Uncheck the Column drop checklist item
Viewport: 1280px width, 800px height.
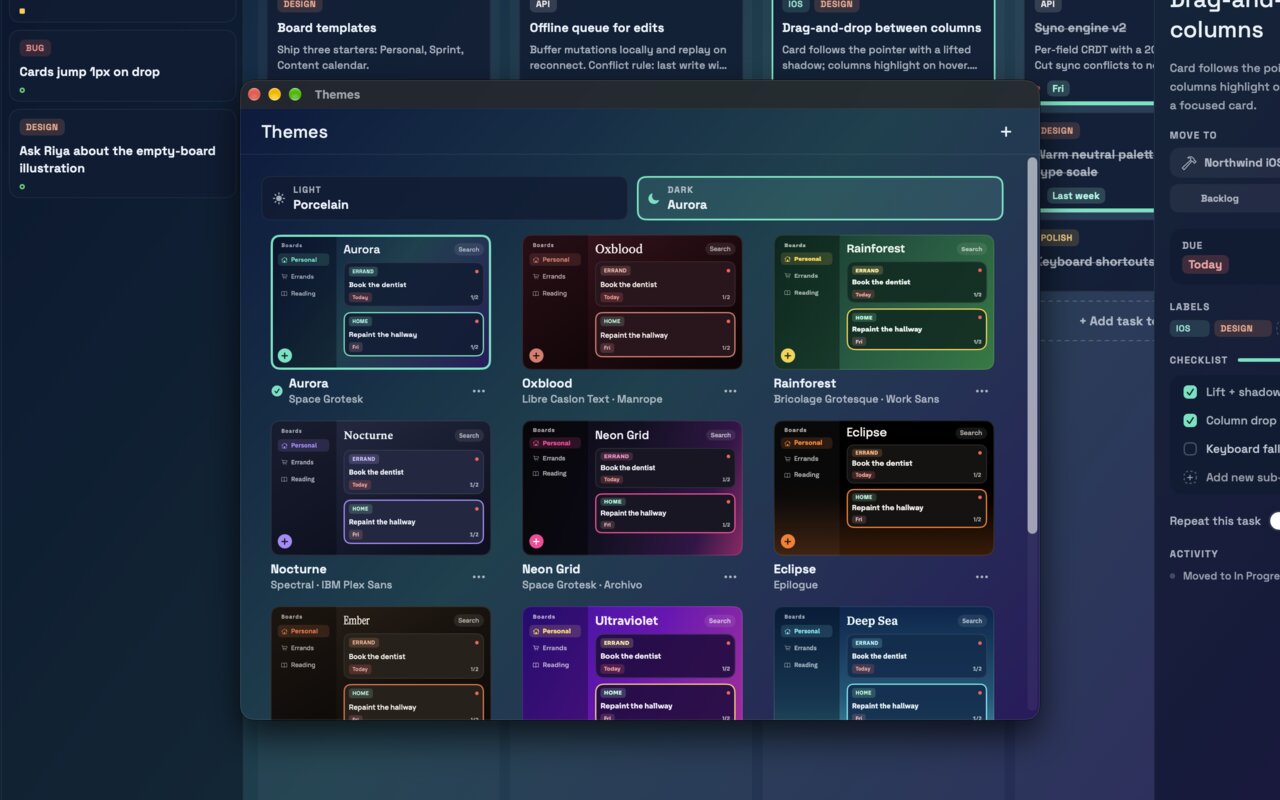tap(1190, 420)
